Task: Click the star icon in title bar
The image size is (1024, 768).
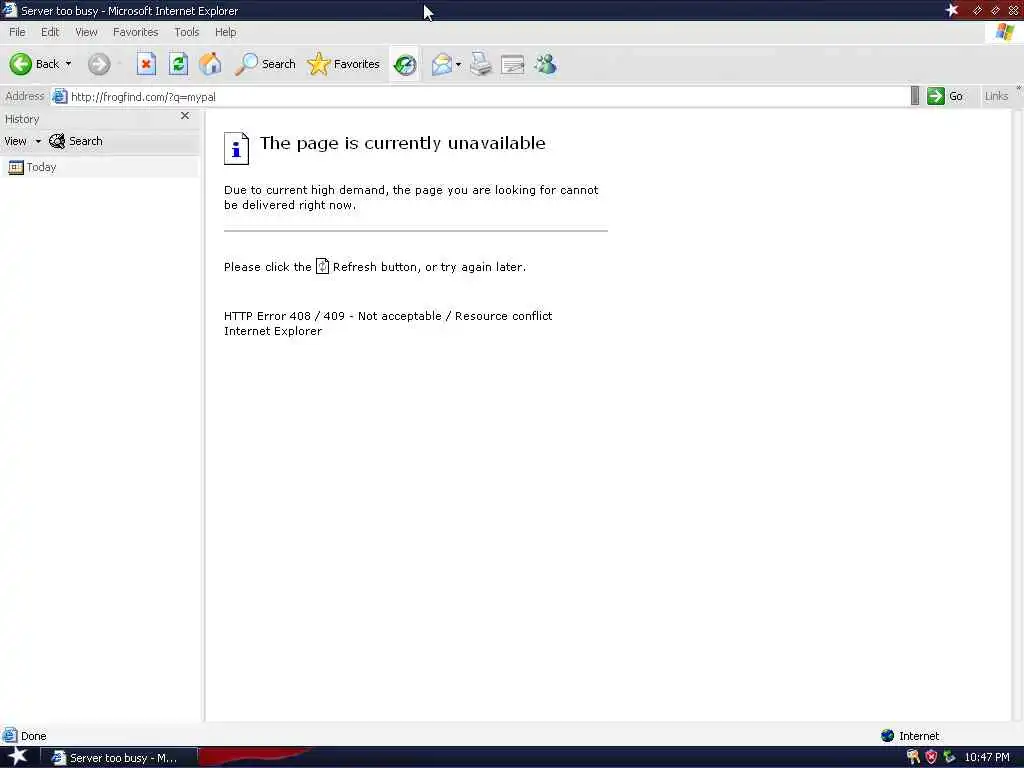Action: (952, 10)
